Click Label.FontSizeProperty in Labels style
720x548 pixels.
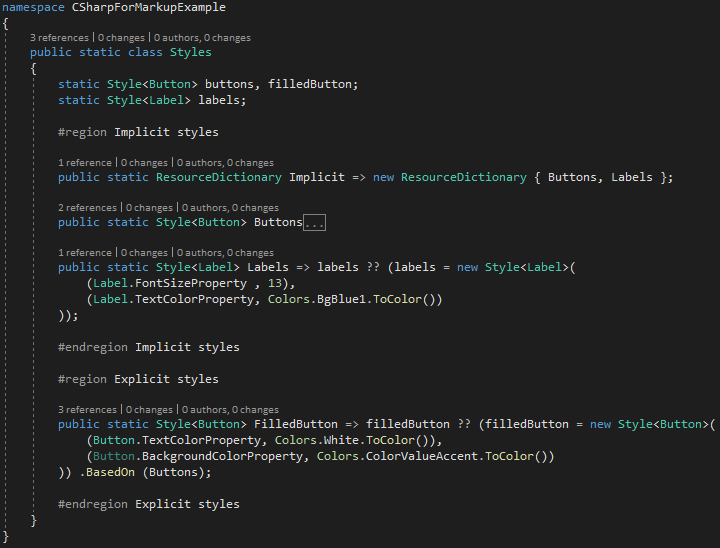coord(170,283)
